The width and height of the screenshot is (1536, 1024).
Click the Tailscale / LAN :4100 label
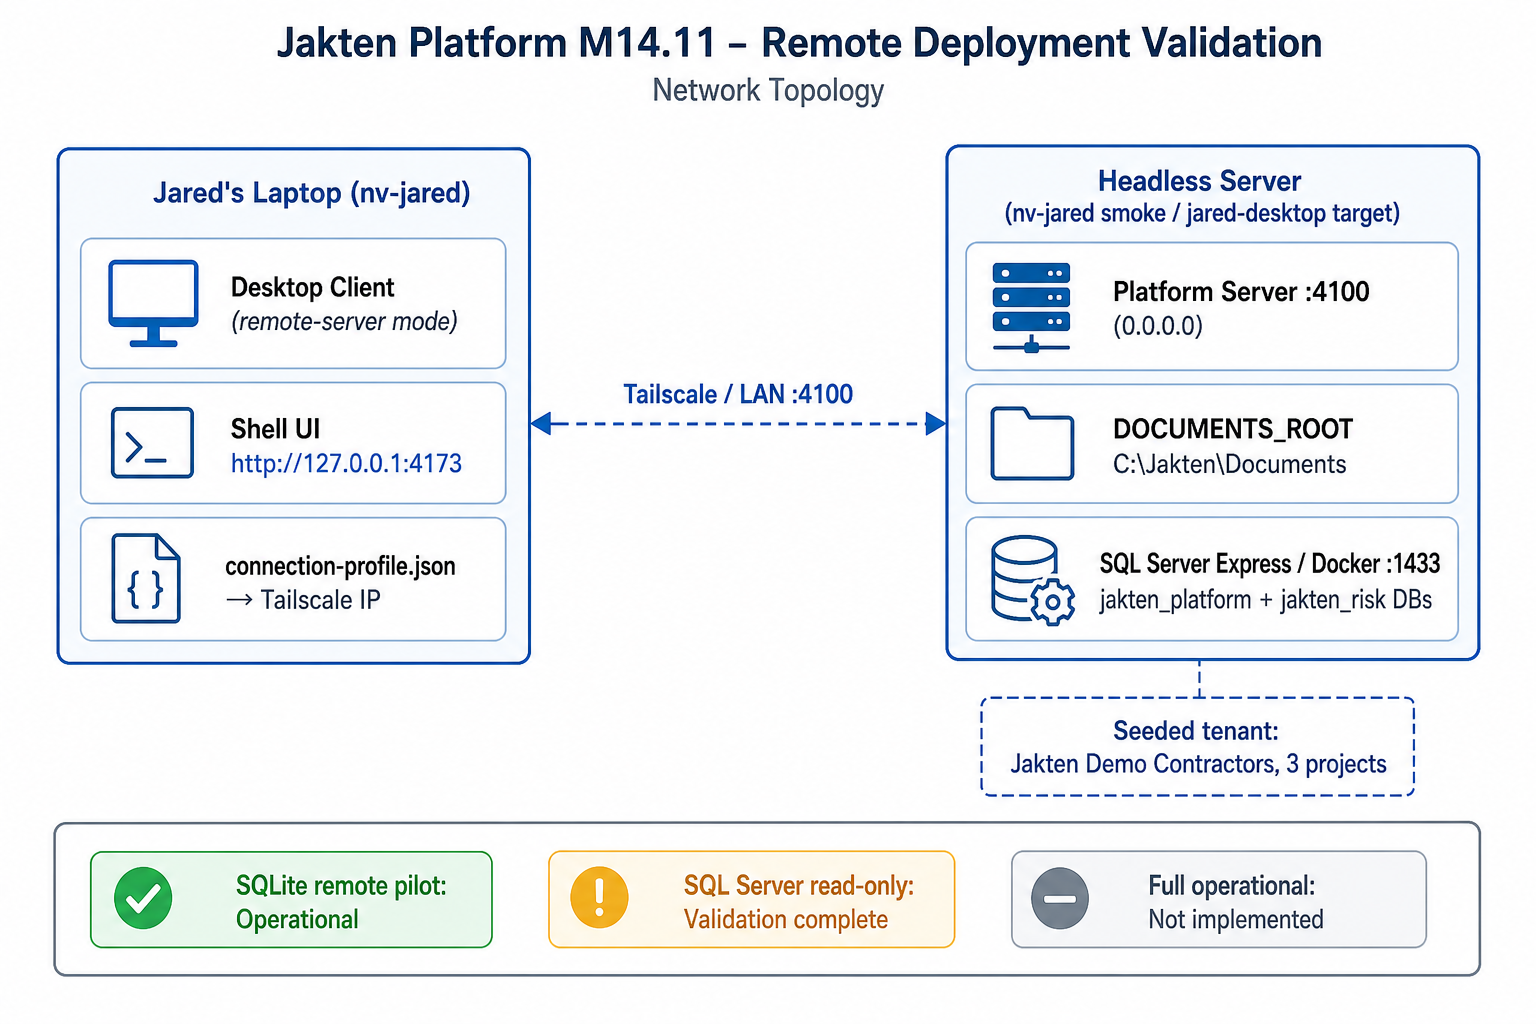tap(738, 395)
